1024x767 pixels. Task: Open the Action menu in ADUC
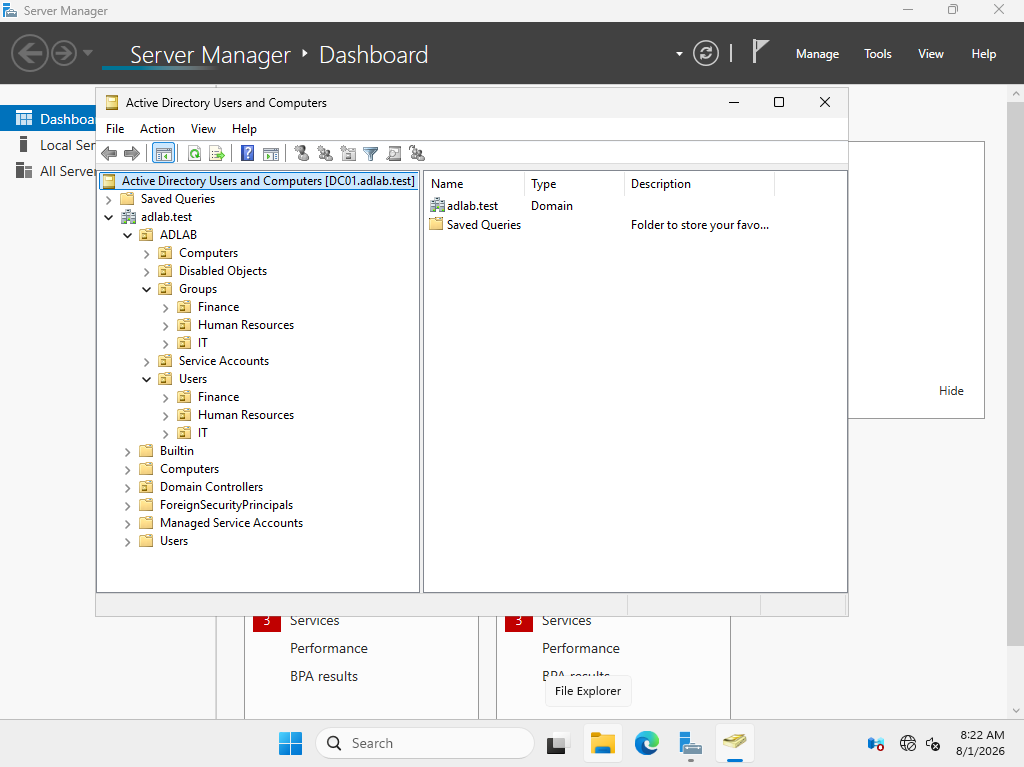[x=157, y=129]
